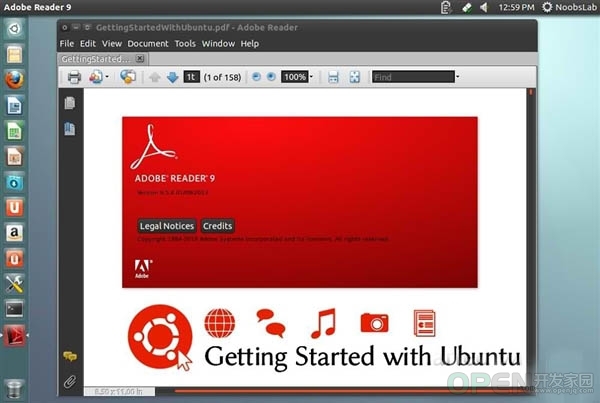Image resolution: width=600 pixels, height=403 pixels.
Task: Click the page number input box
Action: [191, 77]
